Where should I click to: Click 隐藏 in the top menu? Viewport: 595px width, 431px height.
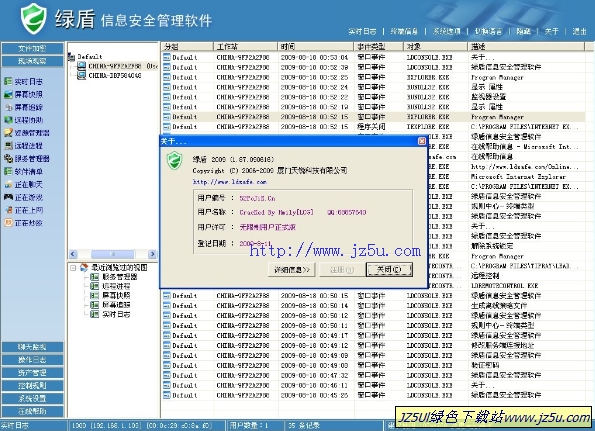(x=523, y=31)
